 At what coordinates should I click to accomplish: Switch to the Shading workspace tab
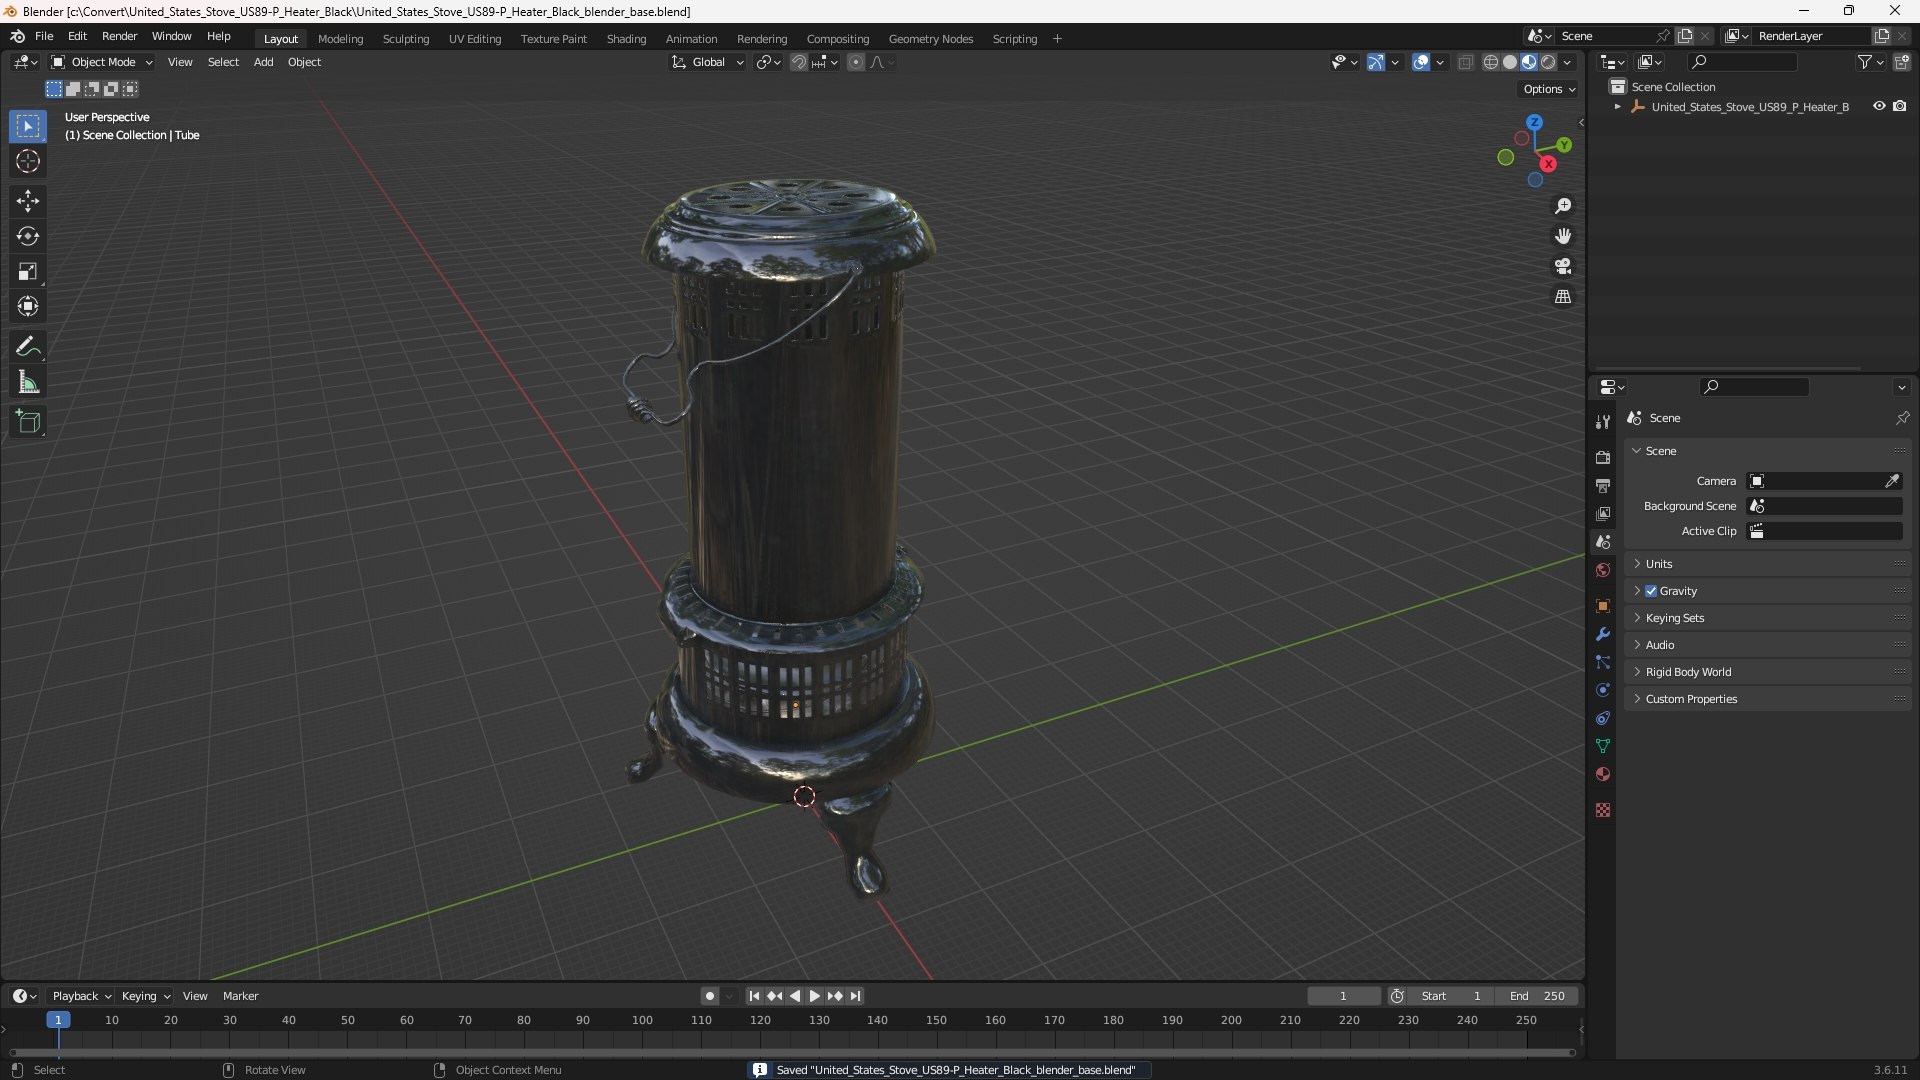click(626, 39)
